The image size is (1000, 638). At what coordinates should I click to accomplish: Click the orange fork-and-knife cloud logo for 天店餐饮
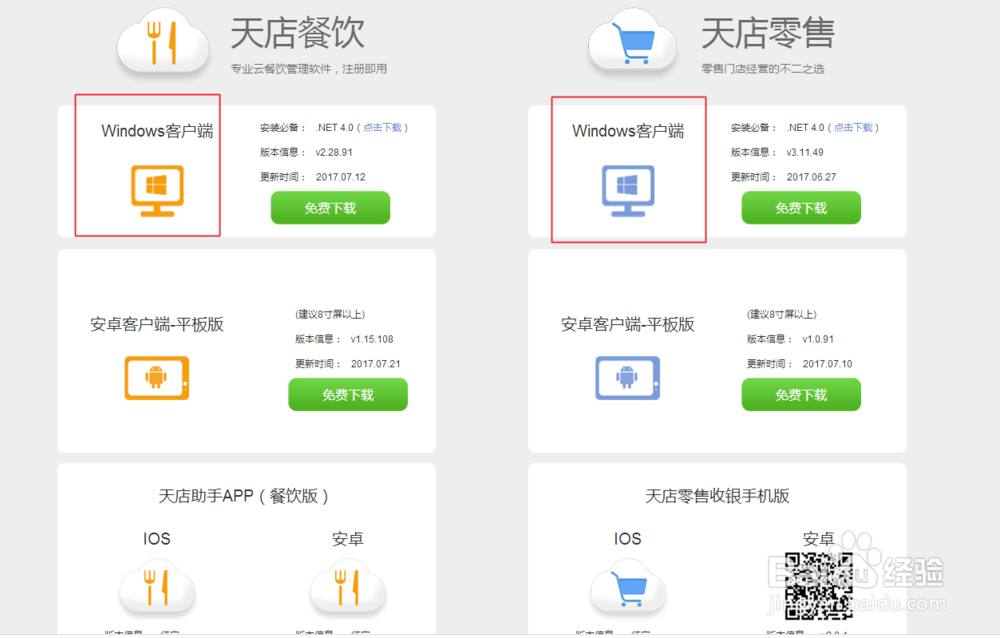coord(163,41)
